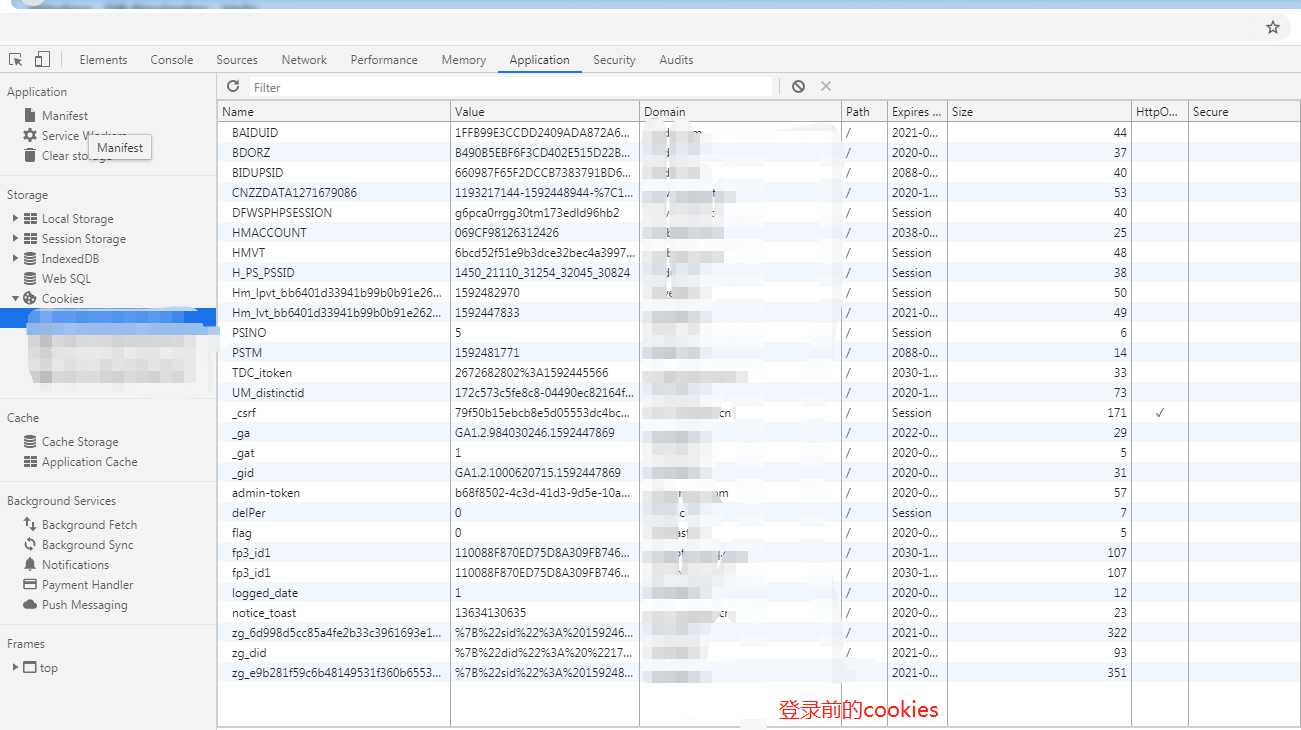1301x730 pixels.
Task: Expand the Session Storage tree node
Action: pos(15,239)
